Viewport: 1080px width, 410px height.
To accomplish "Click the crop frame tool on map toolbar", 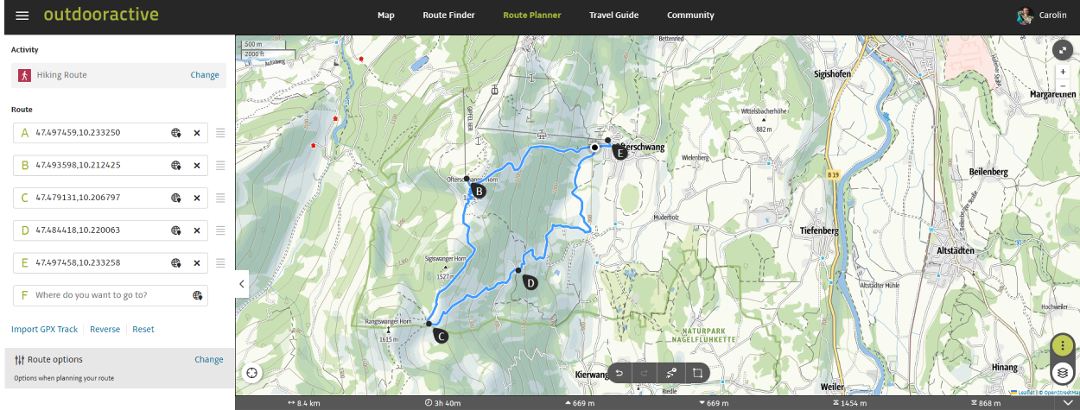I will (x=697, y=373).
